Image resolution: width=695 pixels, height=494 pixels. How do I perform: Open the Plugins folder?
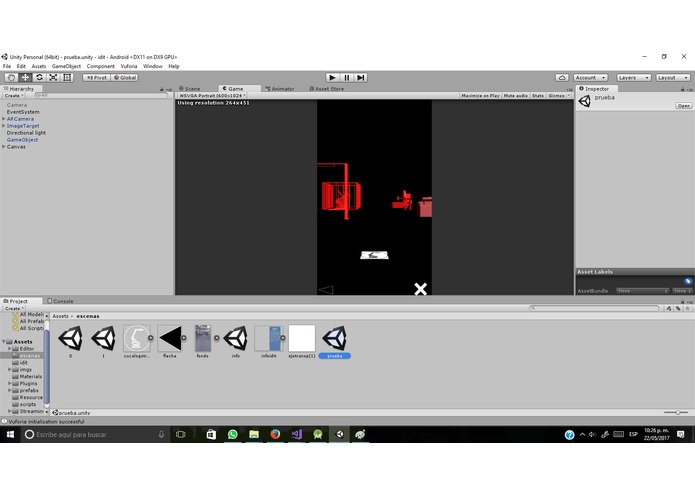click(28, 384)
